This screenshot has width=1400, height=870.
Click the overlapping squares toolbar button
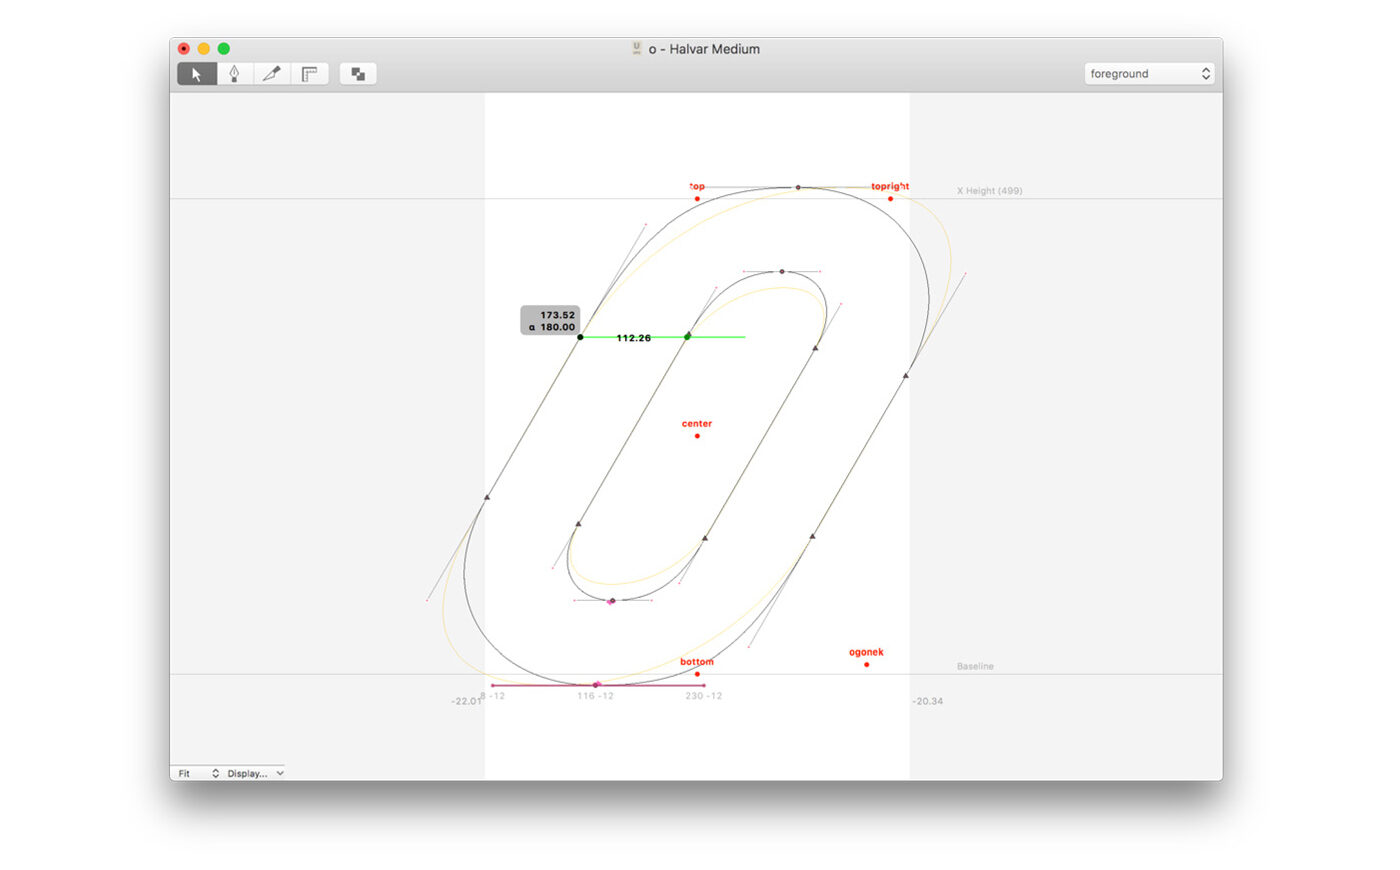pos(358,74)
